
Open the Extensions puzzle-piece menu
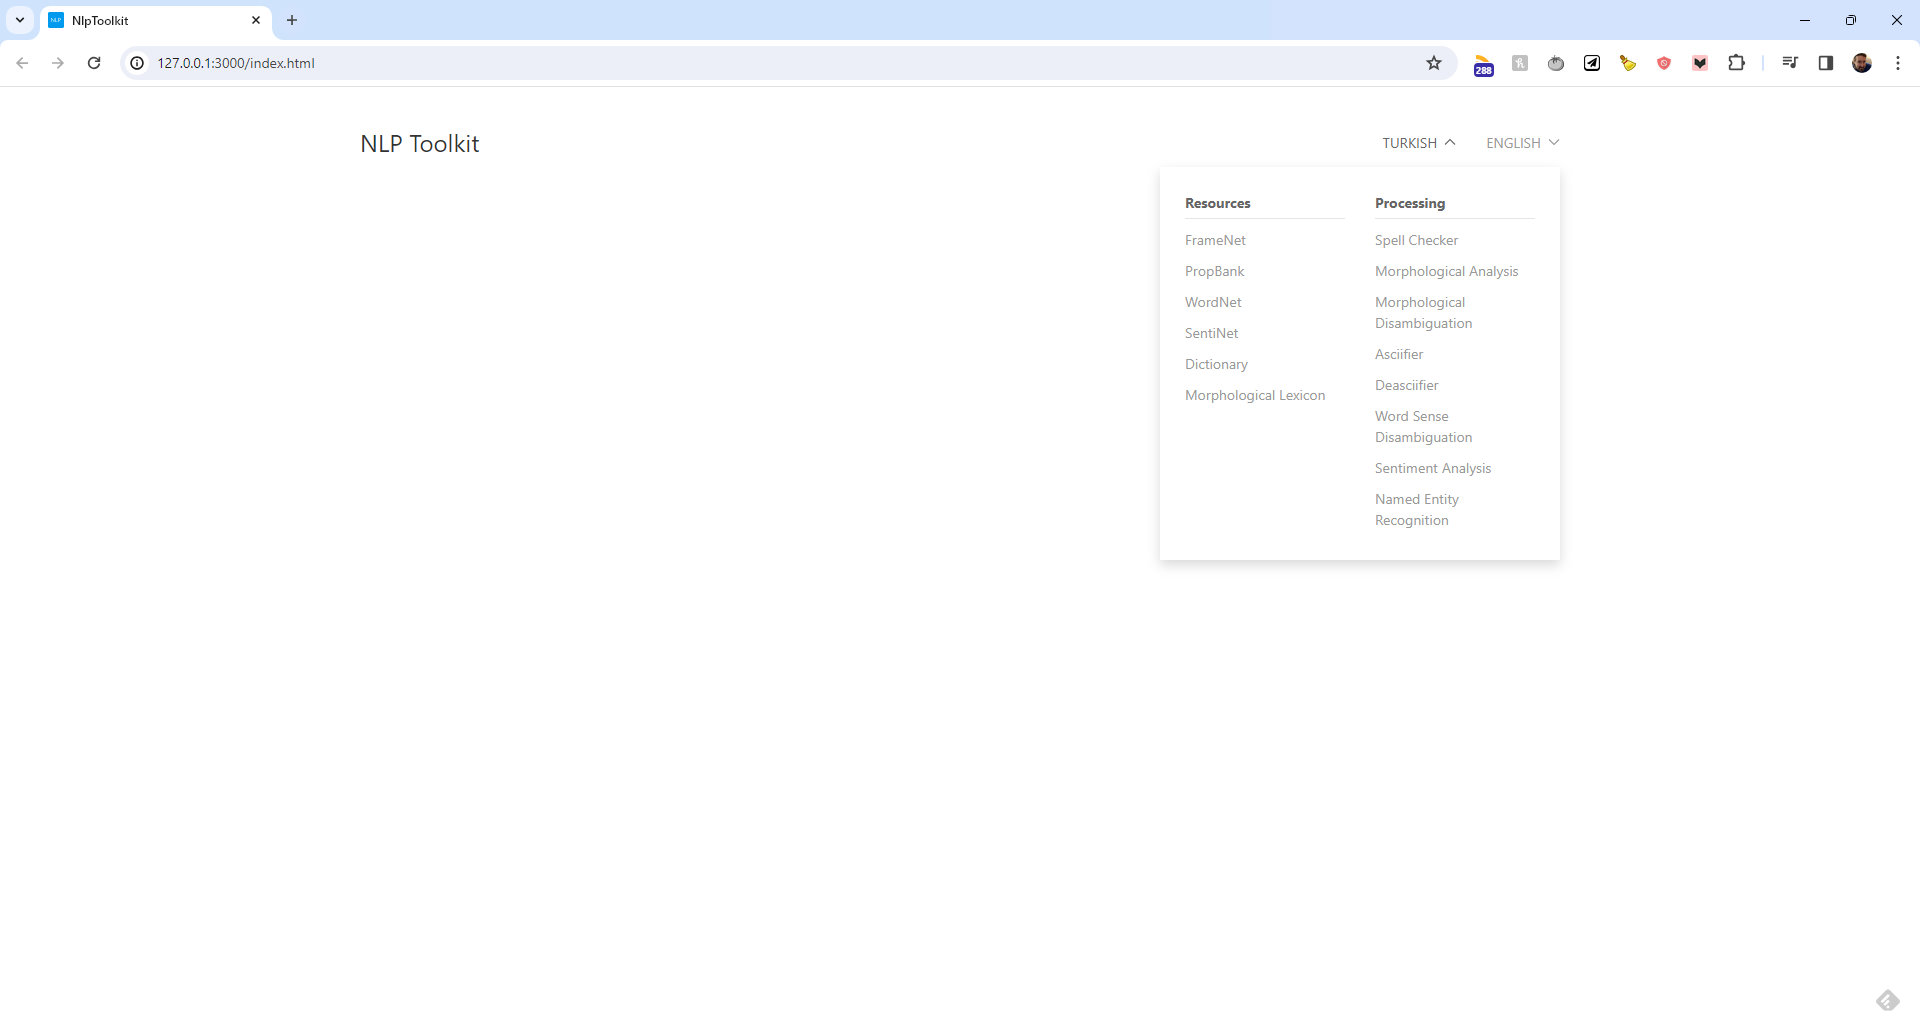[1737, 62]
